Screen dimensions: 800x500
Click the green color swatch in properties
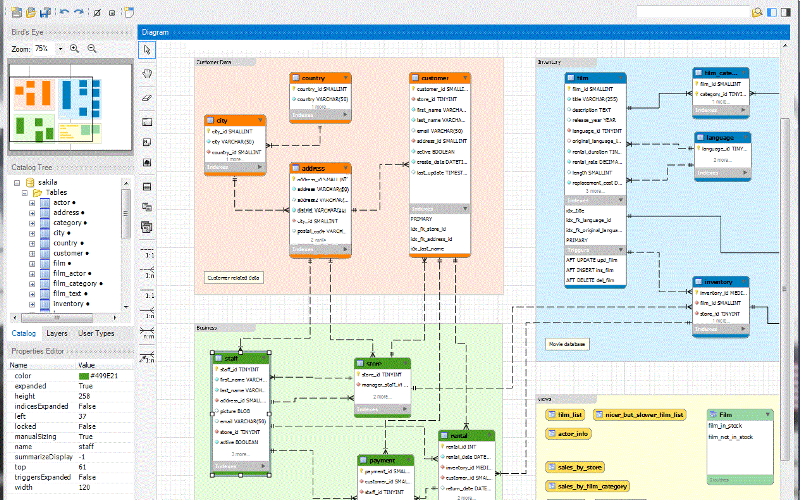coord(83,375)
